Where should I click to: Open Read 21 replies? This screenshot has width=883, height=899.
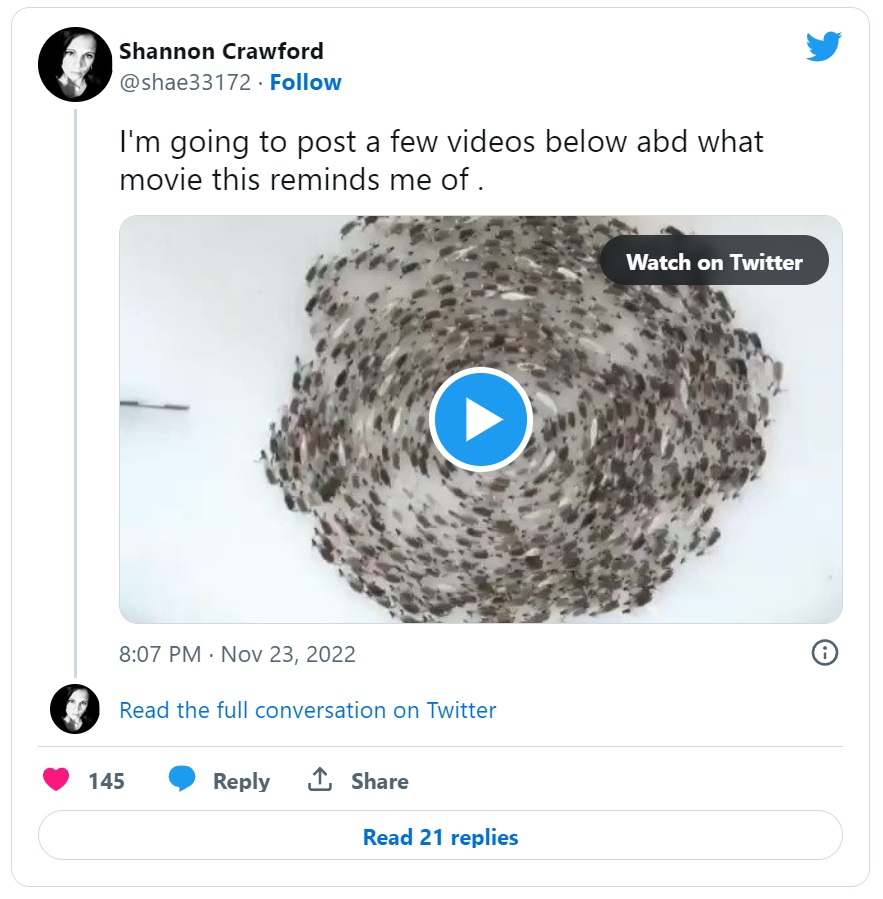(440, 836)
